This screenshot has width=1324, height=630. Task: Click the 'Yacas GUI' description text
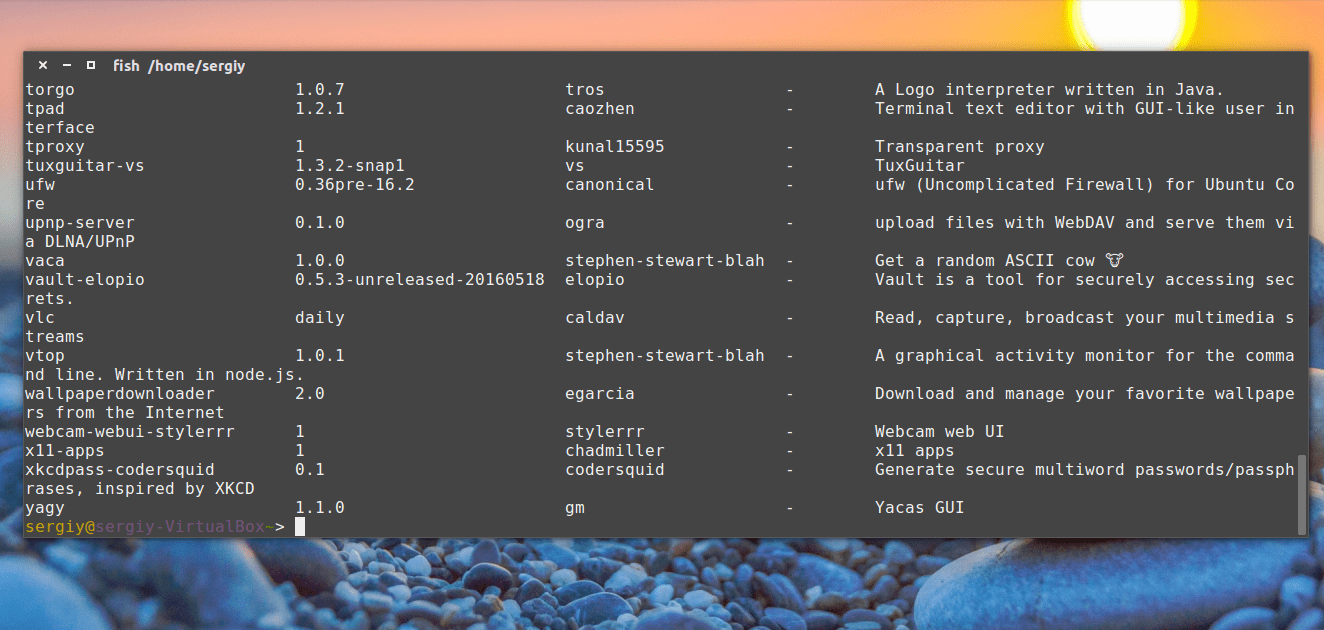pos(919,508)
